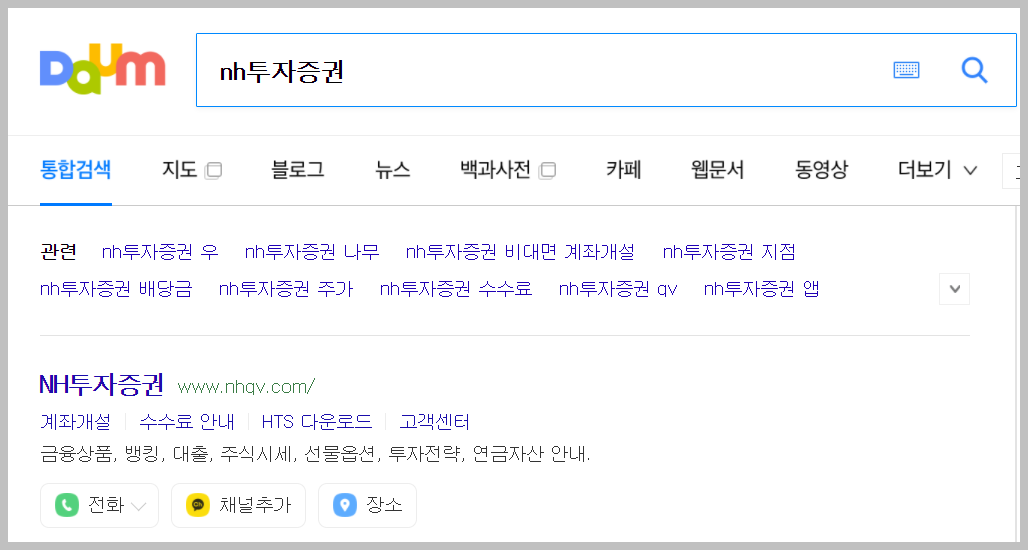Open related search nh투자증권 앱
1028x550 pixels.
click(761, 289)
